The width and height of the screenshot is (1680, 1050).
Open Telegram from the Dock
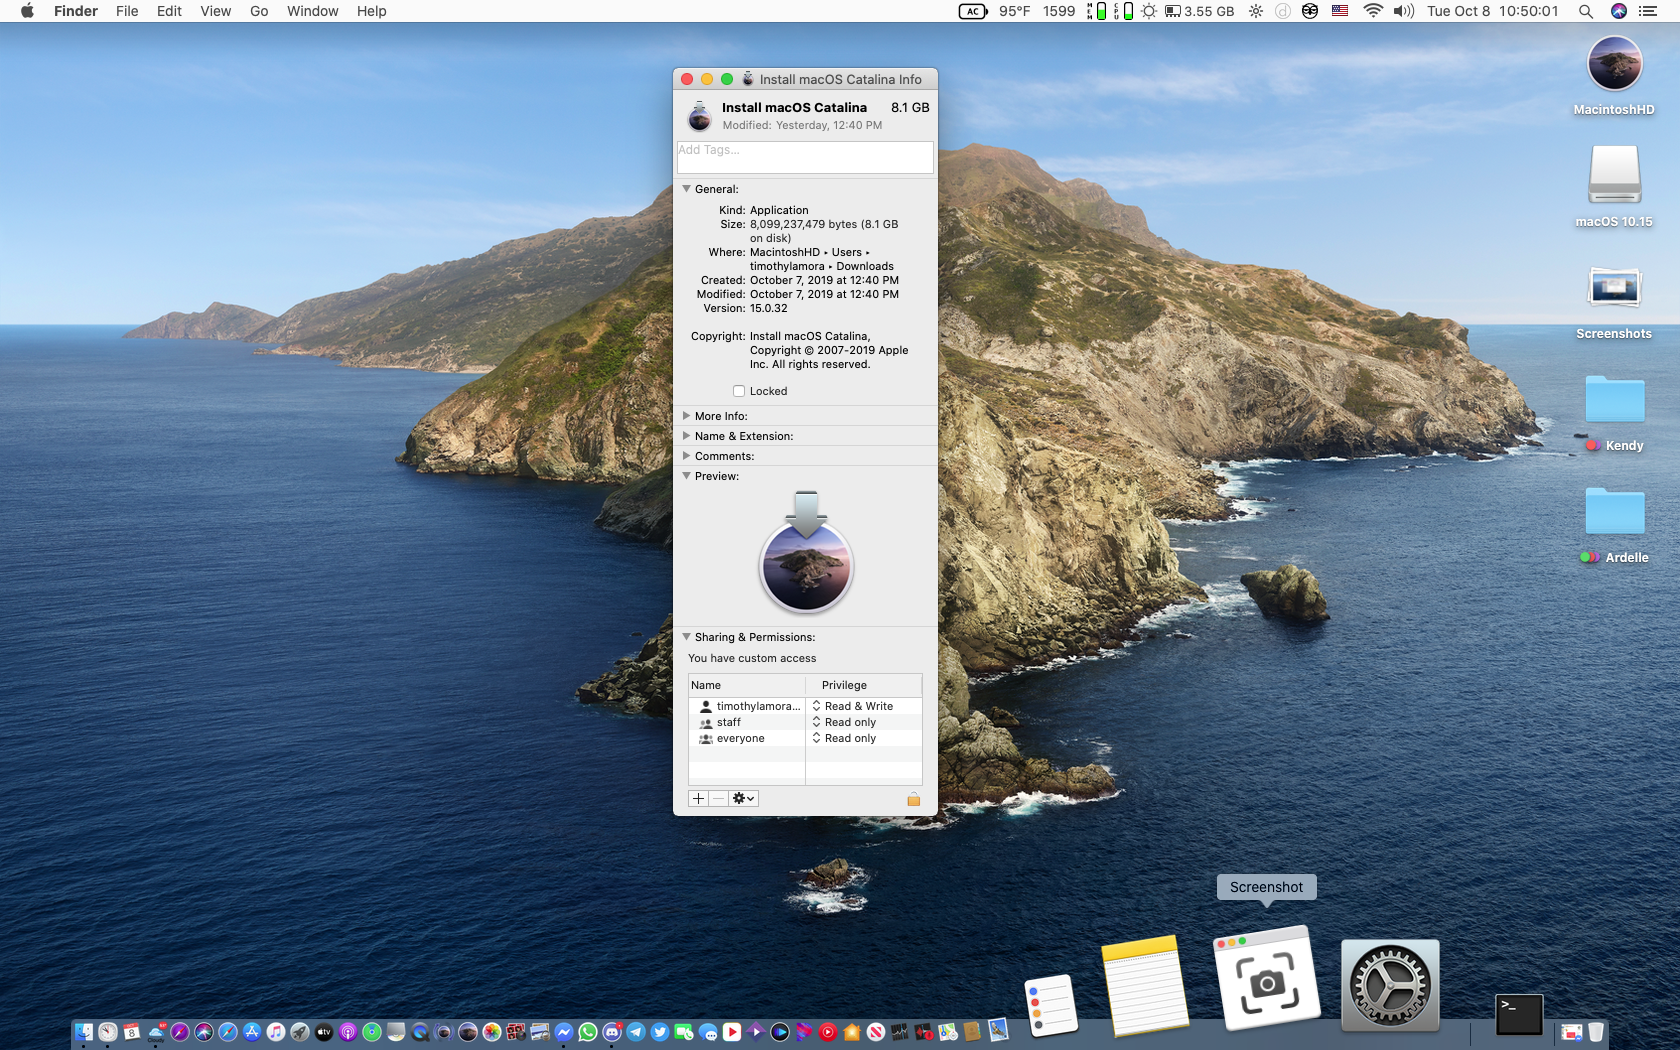[636, 1032]
